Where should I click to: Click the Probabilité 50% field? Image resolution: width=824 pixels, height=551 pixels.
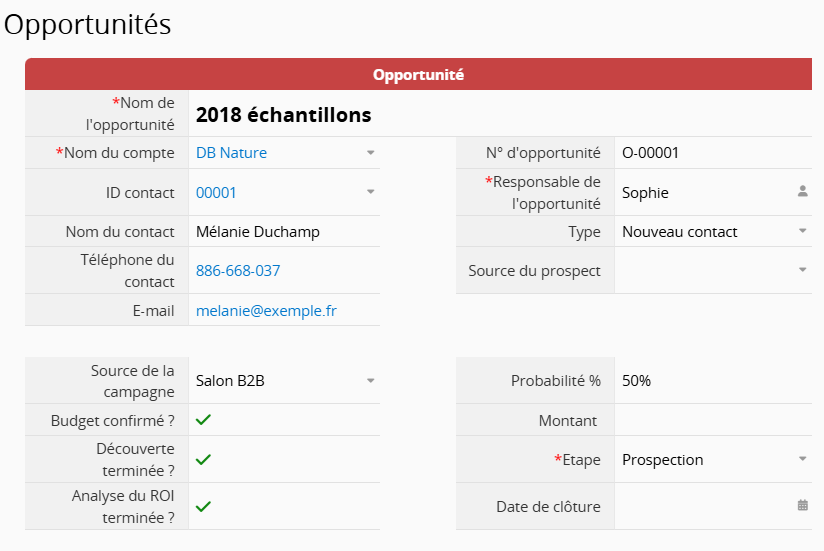(710, 381)
